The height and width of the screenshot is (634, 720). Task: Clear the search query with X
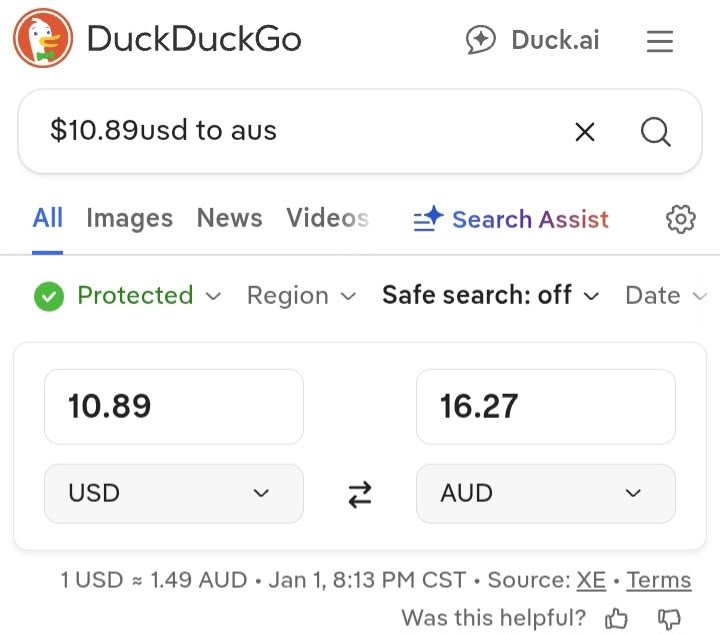tap(585, 131)
